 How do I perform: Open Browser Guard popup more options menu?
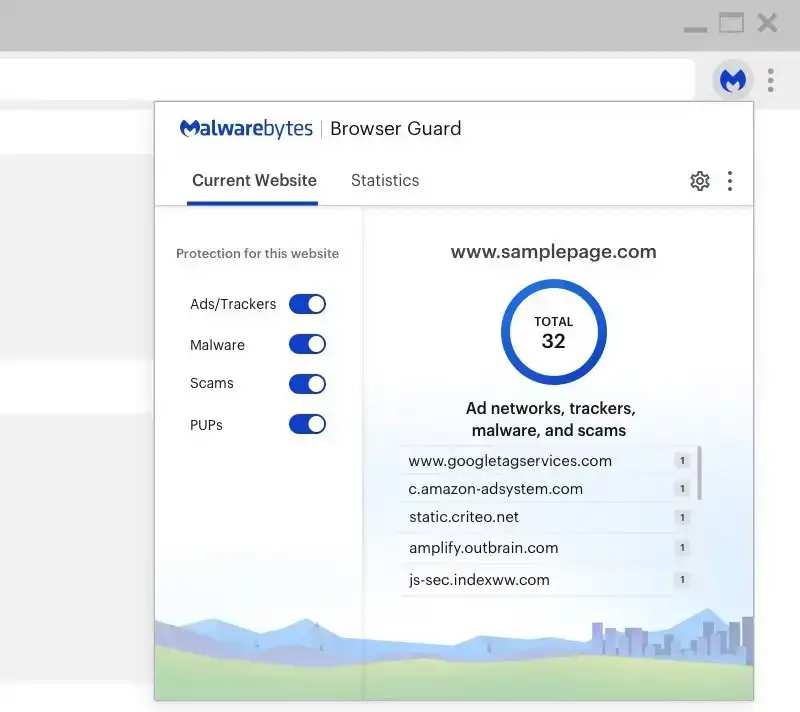click(730, 181)
